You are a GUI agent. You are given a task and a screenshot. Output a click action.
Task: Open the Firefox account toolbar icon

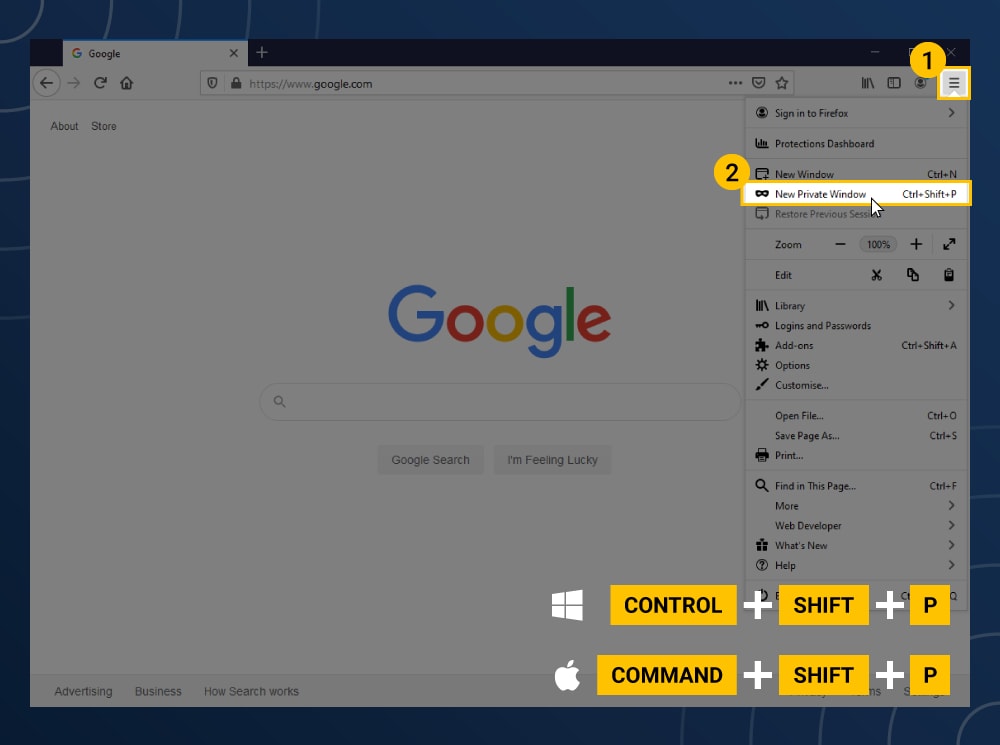pyautogui.click(x=920, y=83)
